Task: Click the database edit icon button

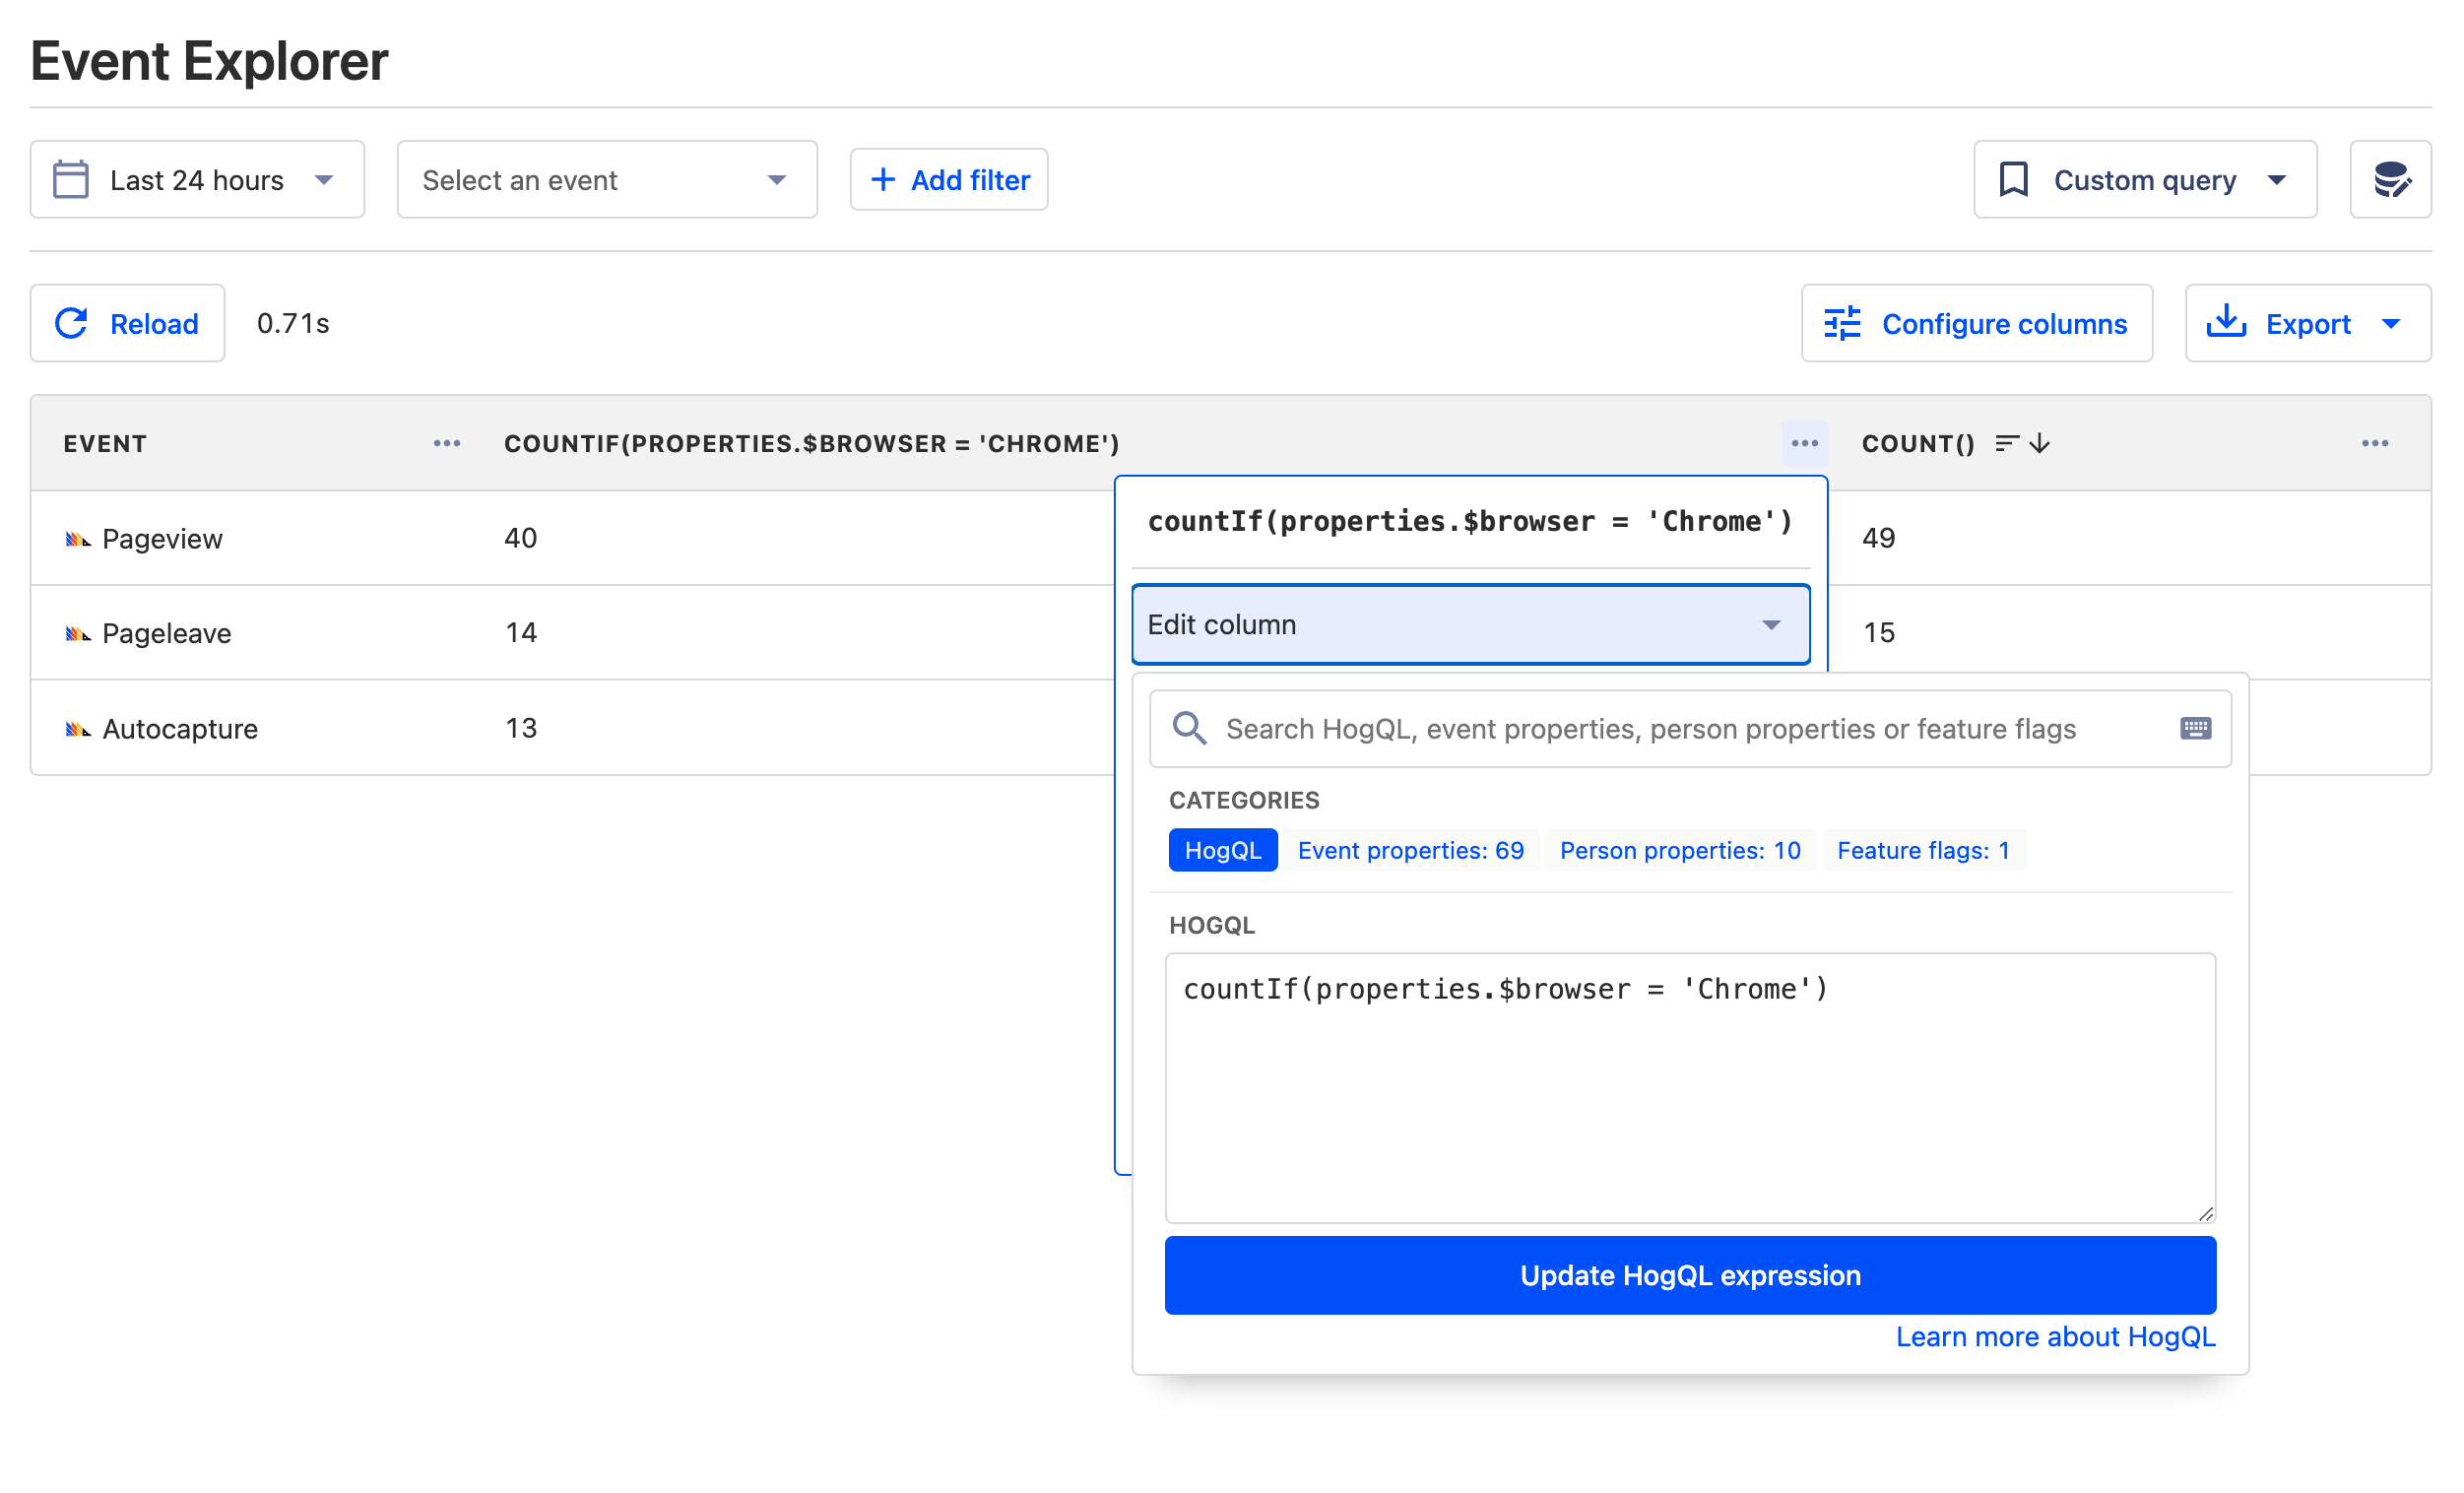Action: click(2389, 180)
